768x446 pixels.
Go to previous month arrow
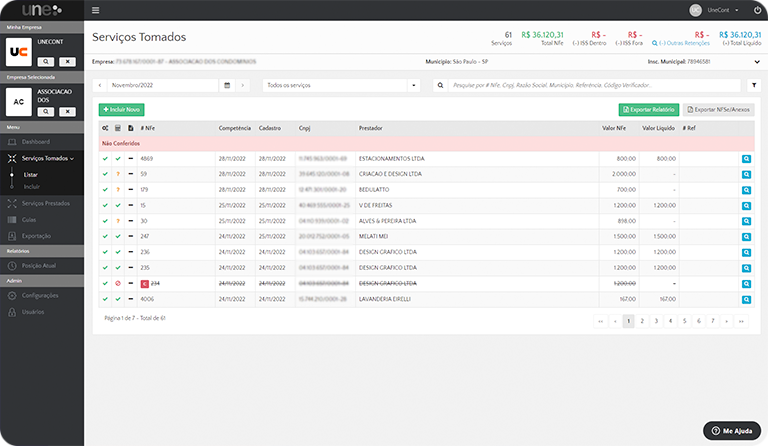pyautogui.click(x=100, y=86)
